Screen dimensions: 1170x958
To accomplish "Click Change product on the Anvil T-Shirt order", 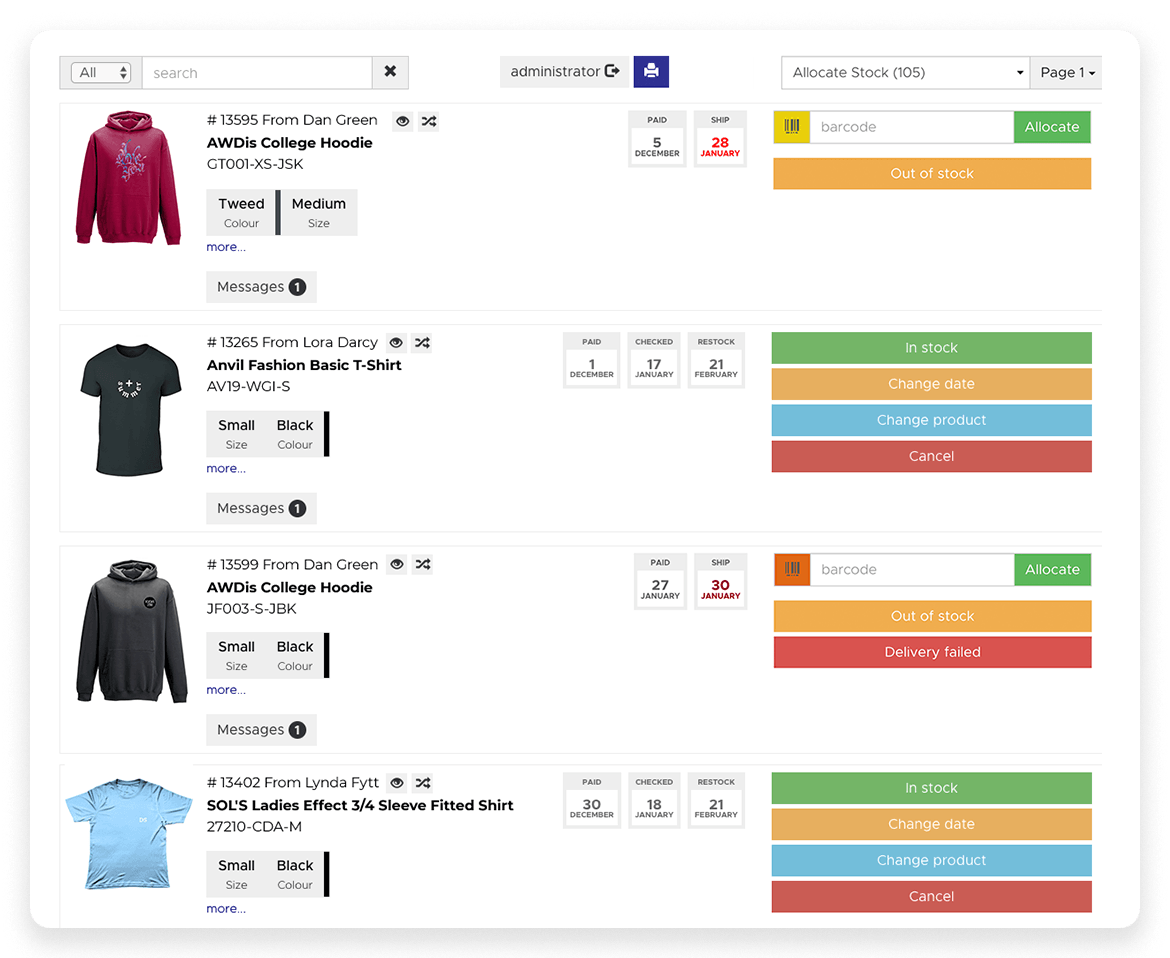I will (931, 420).
